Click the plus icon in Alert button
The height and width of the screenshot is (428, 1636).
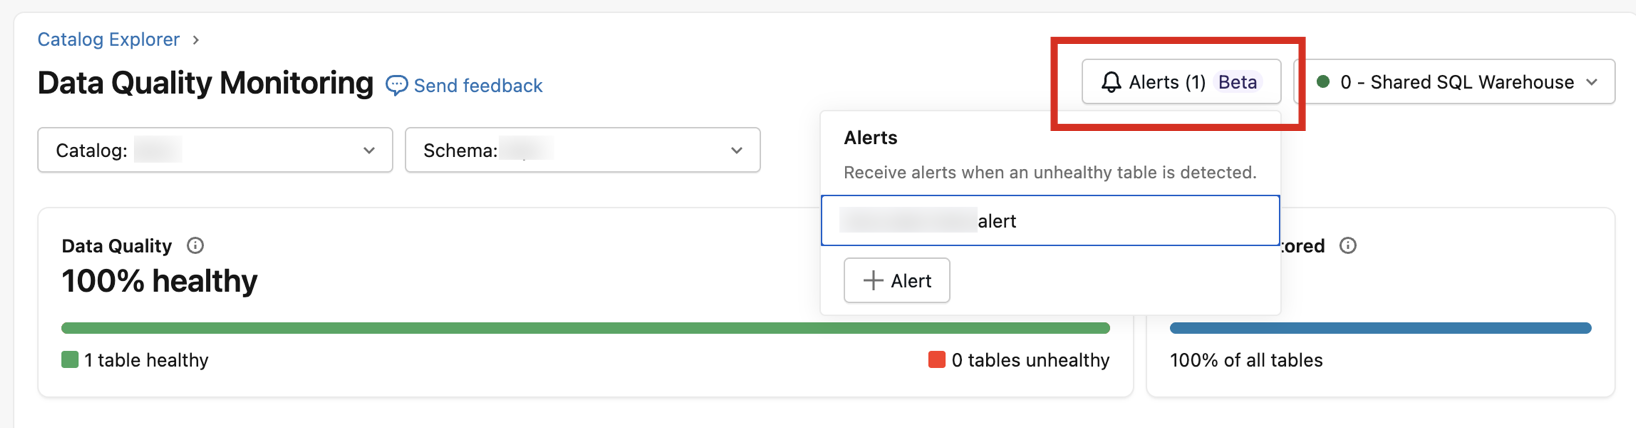coord(873,281)
